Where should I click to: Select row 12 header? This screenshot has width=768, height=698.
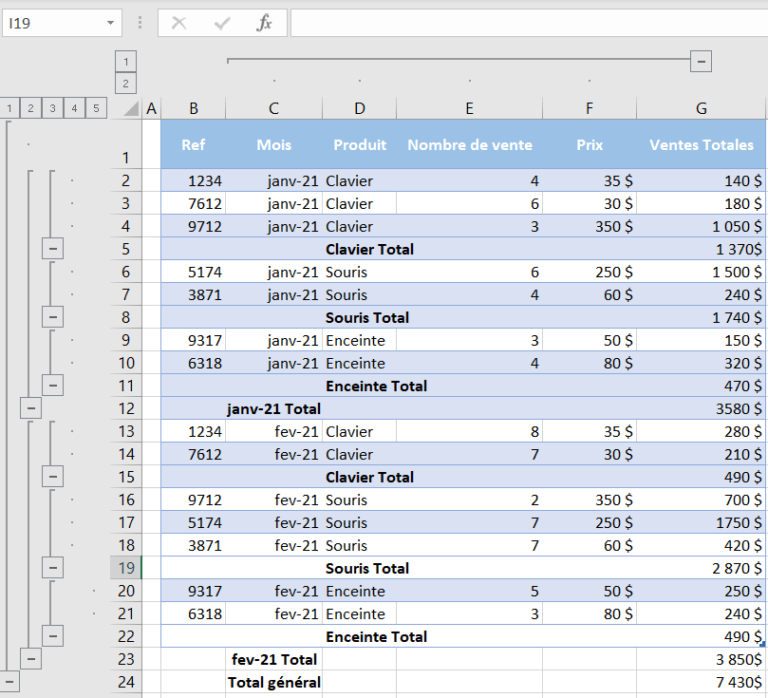(126, 409)
